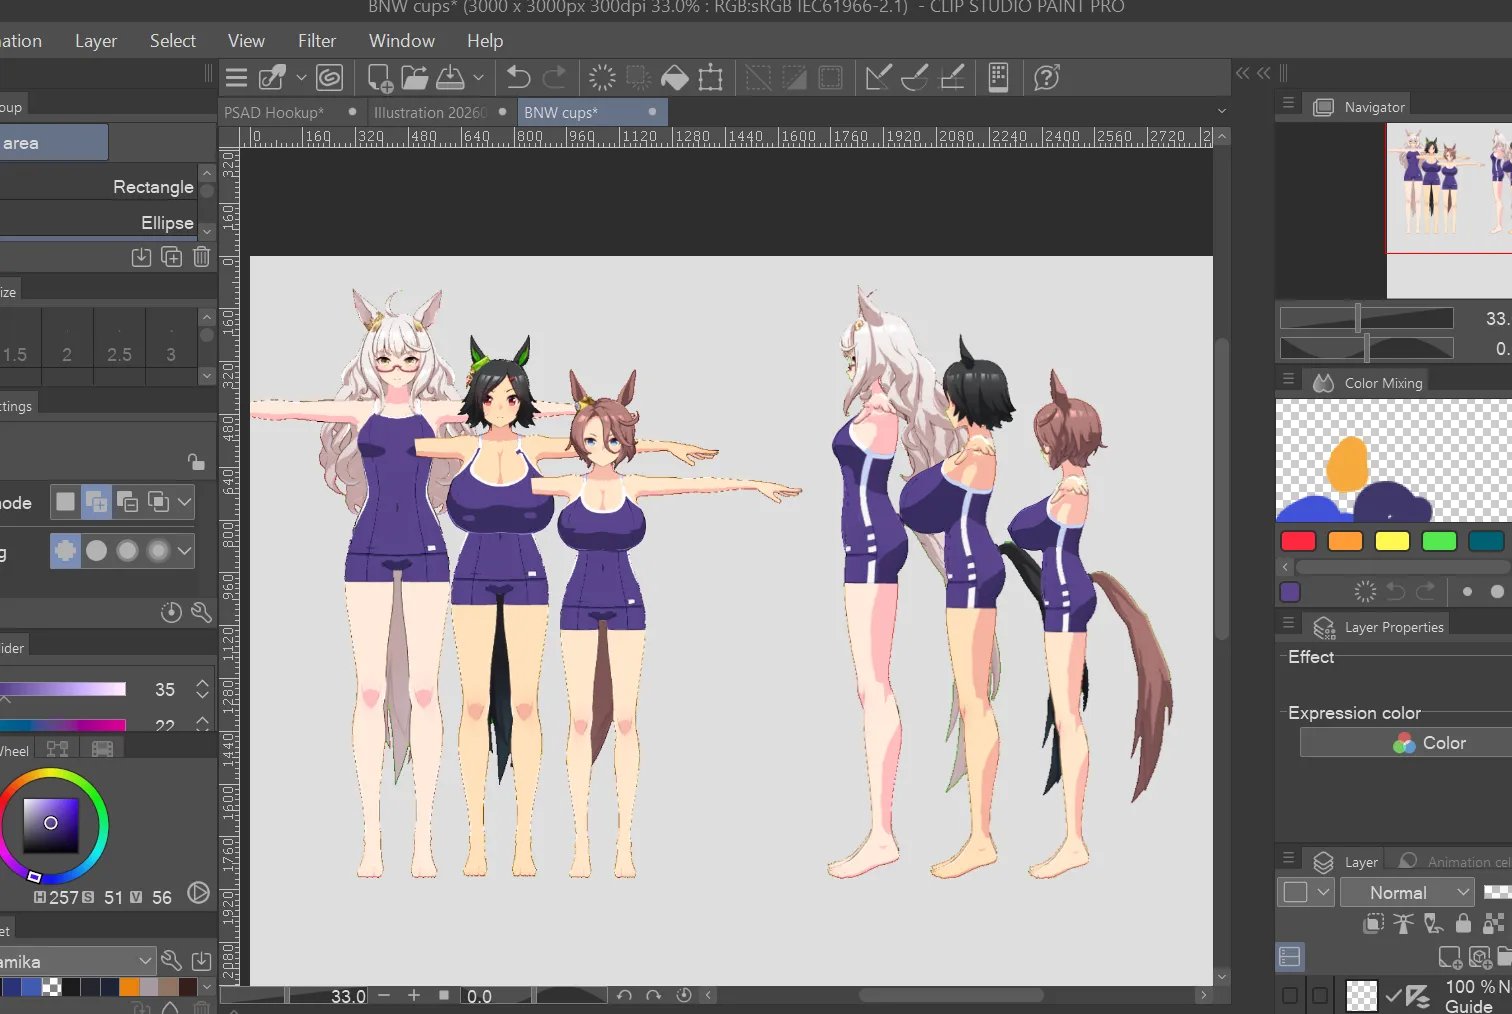
Task: Click the lighthouse Set as Reference Layer icon
Action: [1403, 923]
